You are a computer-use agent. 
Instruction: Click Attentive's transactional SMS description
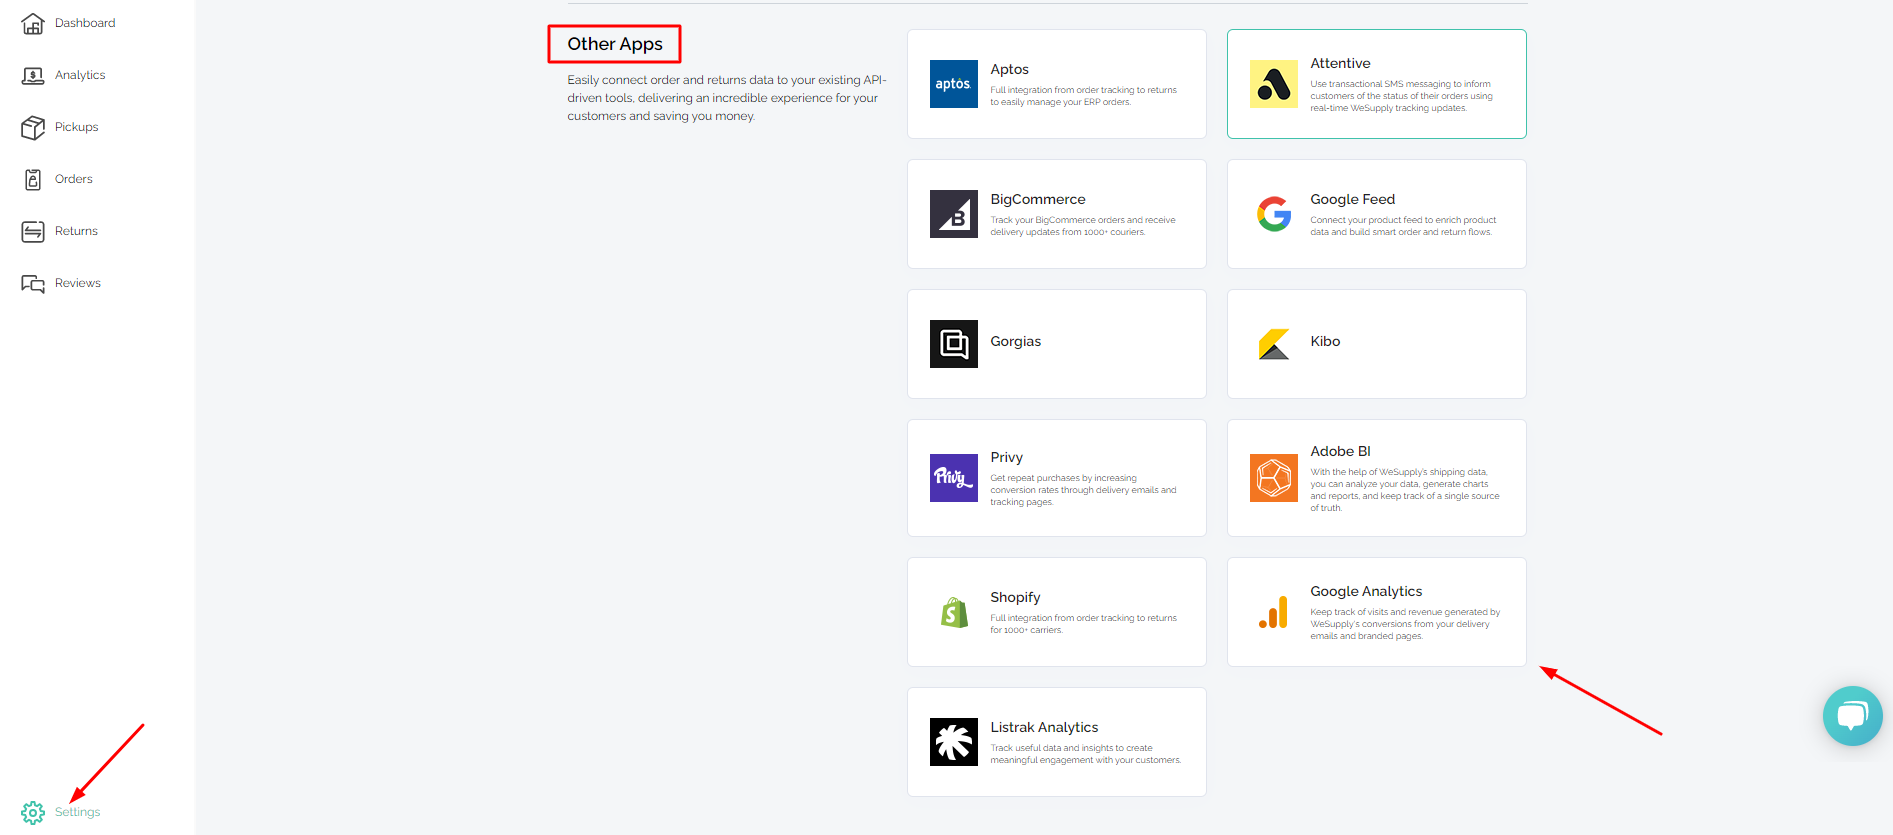click(x=1402, y=96)
